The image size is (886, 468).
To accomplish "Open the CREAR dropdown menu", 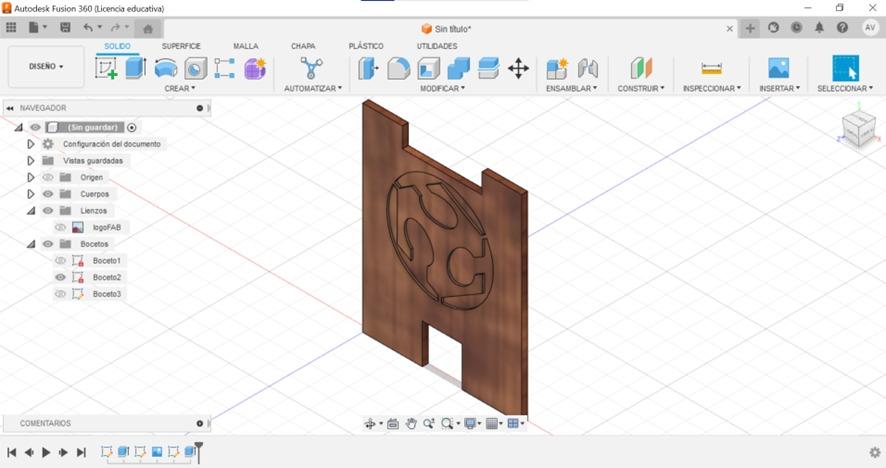I will click(180, 89).
